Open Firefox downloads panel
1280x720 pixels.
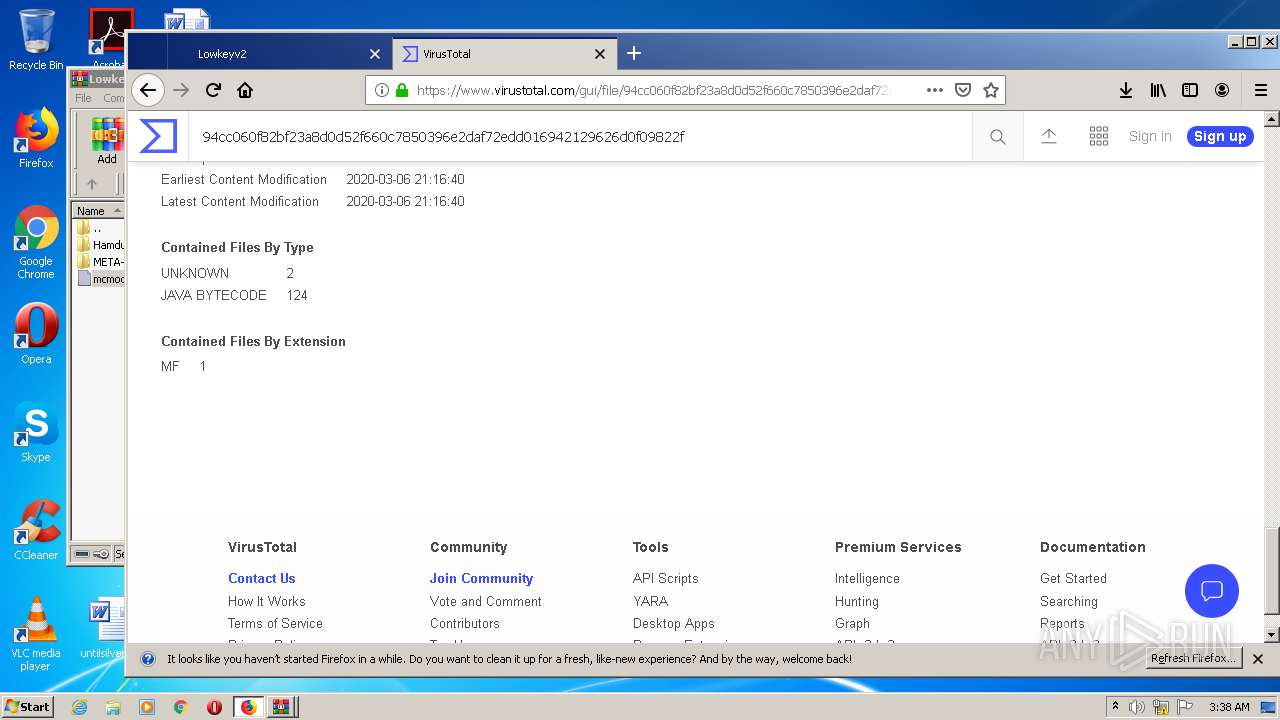click(1126, 90)
